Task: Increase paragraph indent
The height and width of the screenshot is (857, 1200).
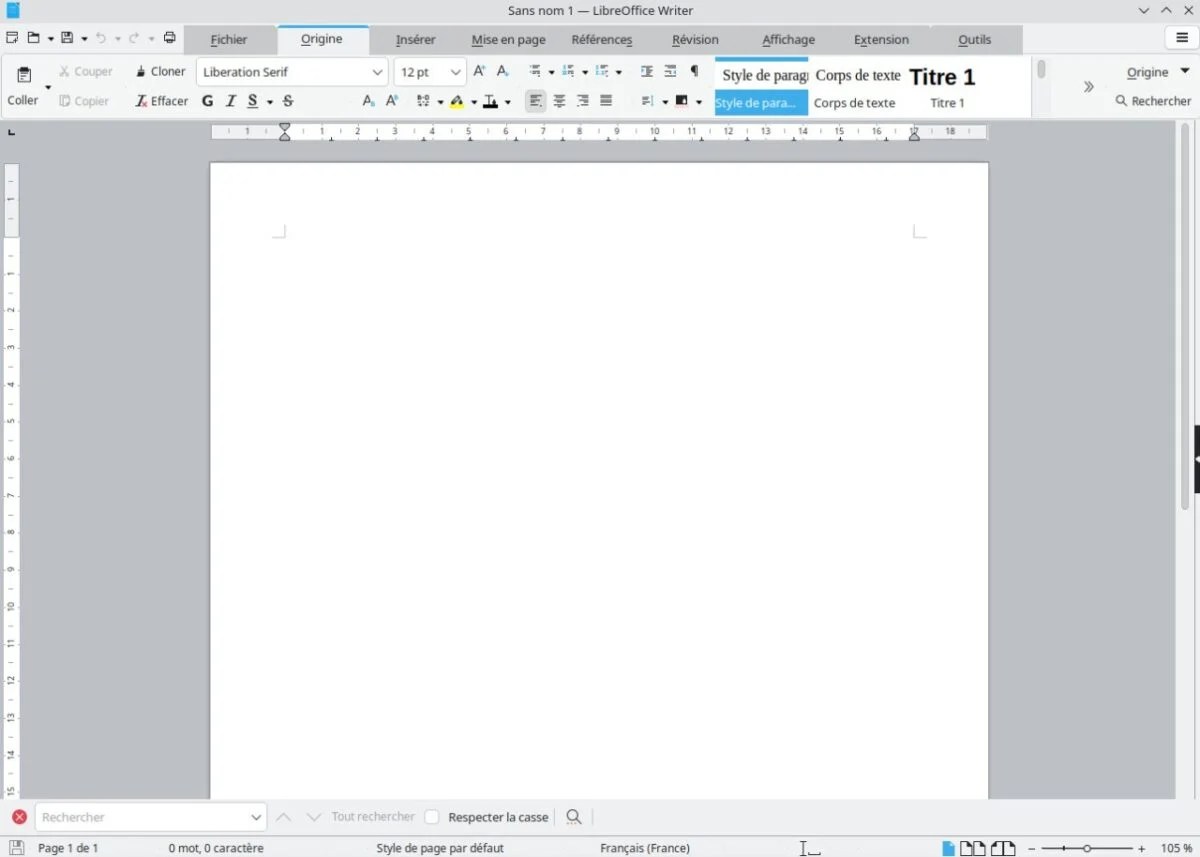Action: pyautogui.click(x=646, y=71)
